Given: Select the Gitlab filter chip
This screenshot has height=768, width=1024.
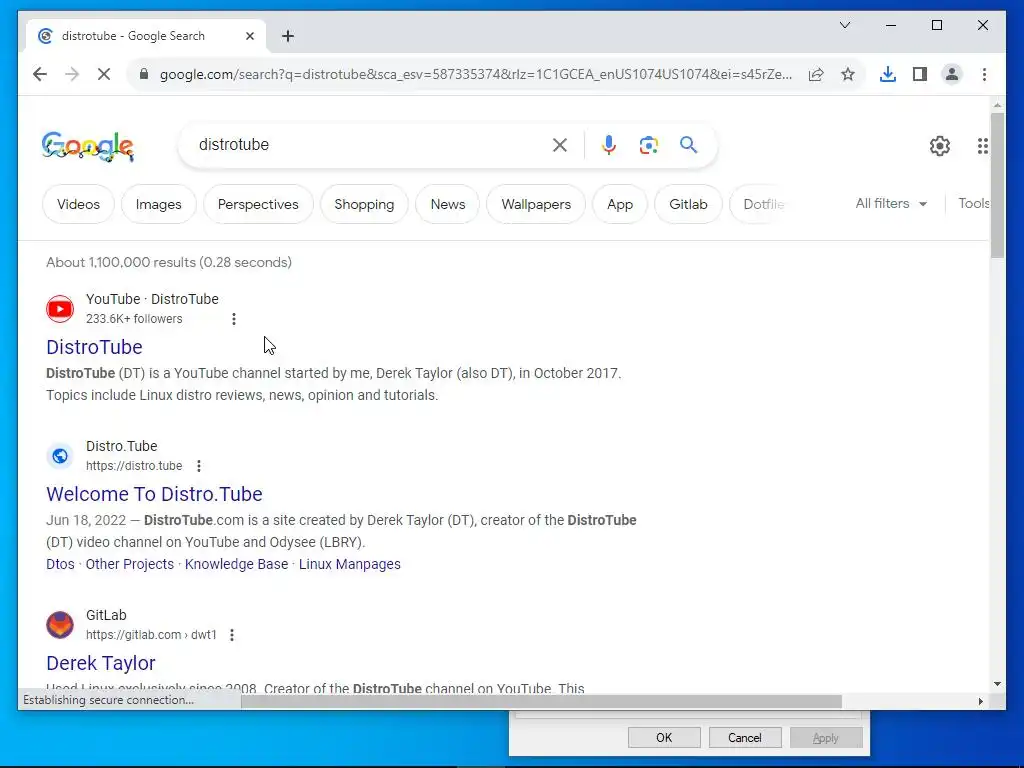Looking at the screenshot, I should [x=688, y=204].
